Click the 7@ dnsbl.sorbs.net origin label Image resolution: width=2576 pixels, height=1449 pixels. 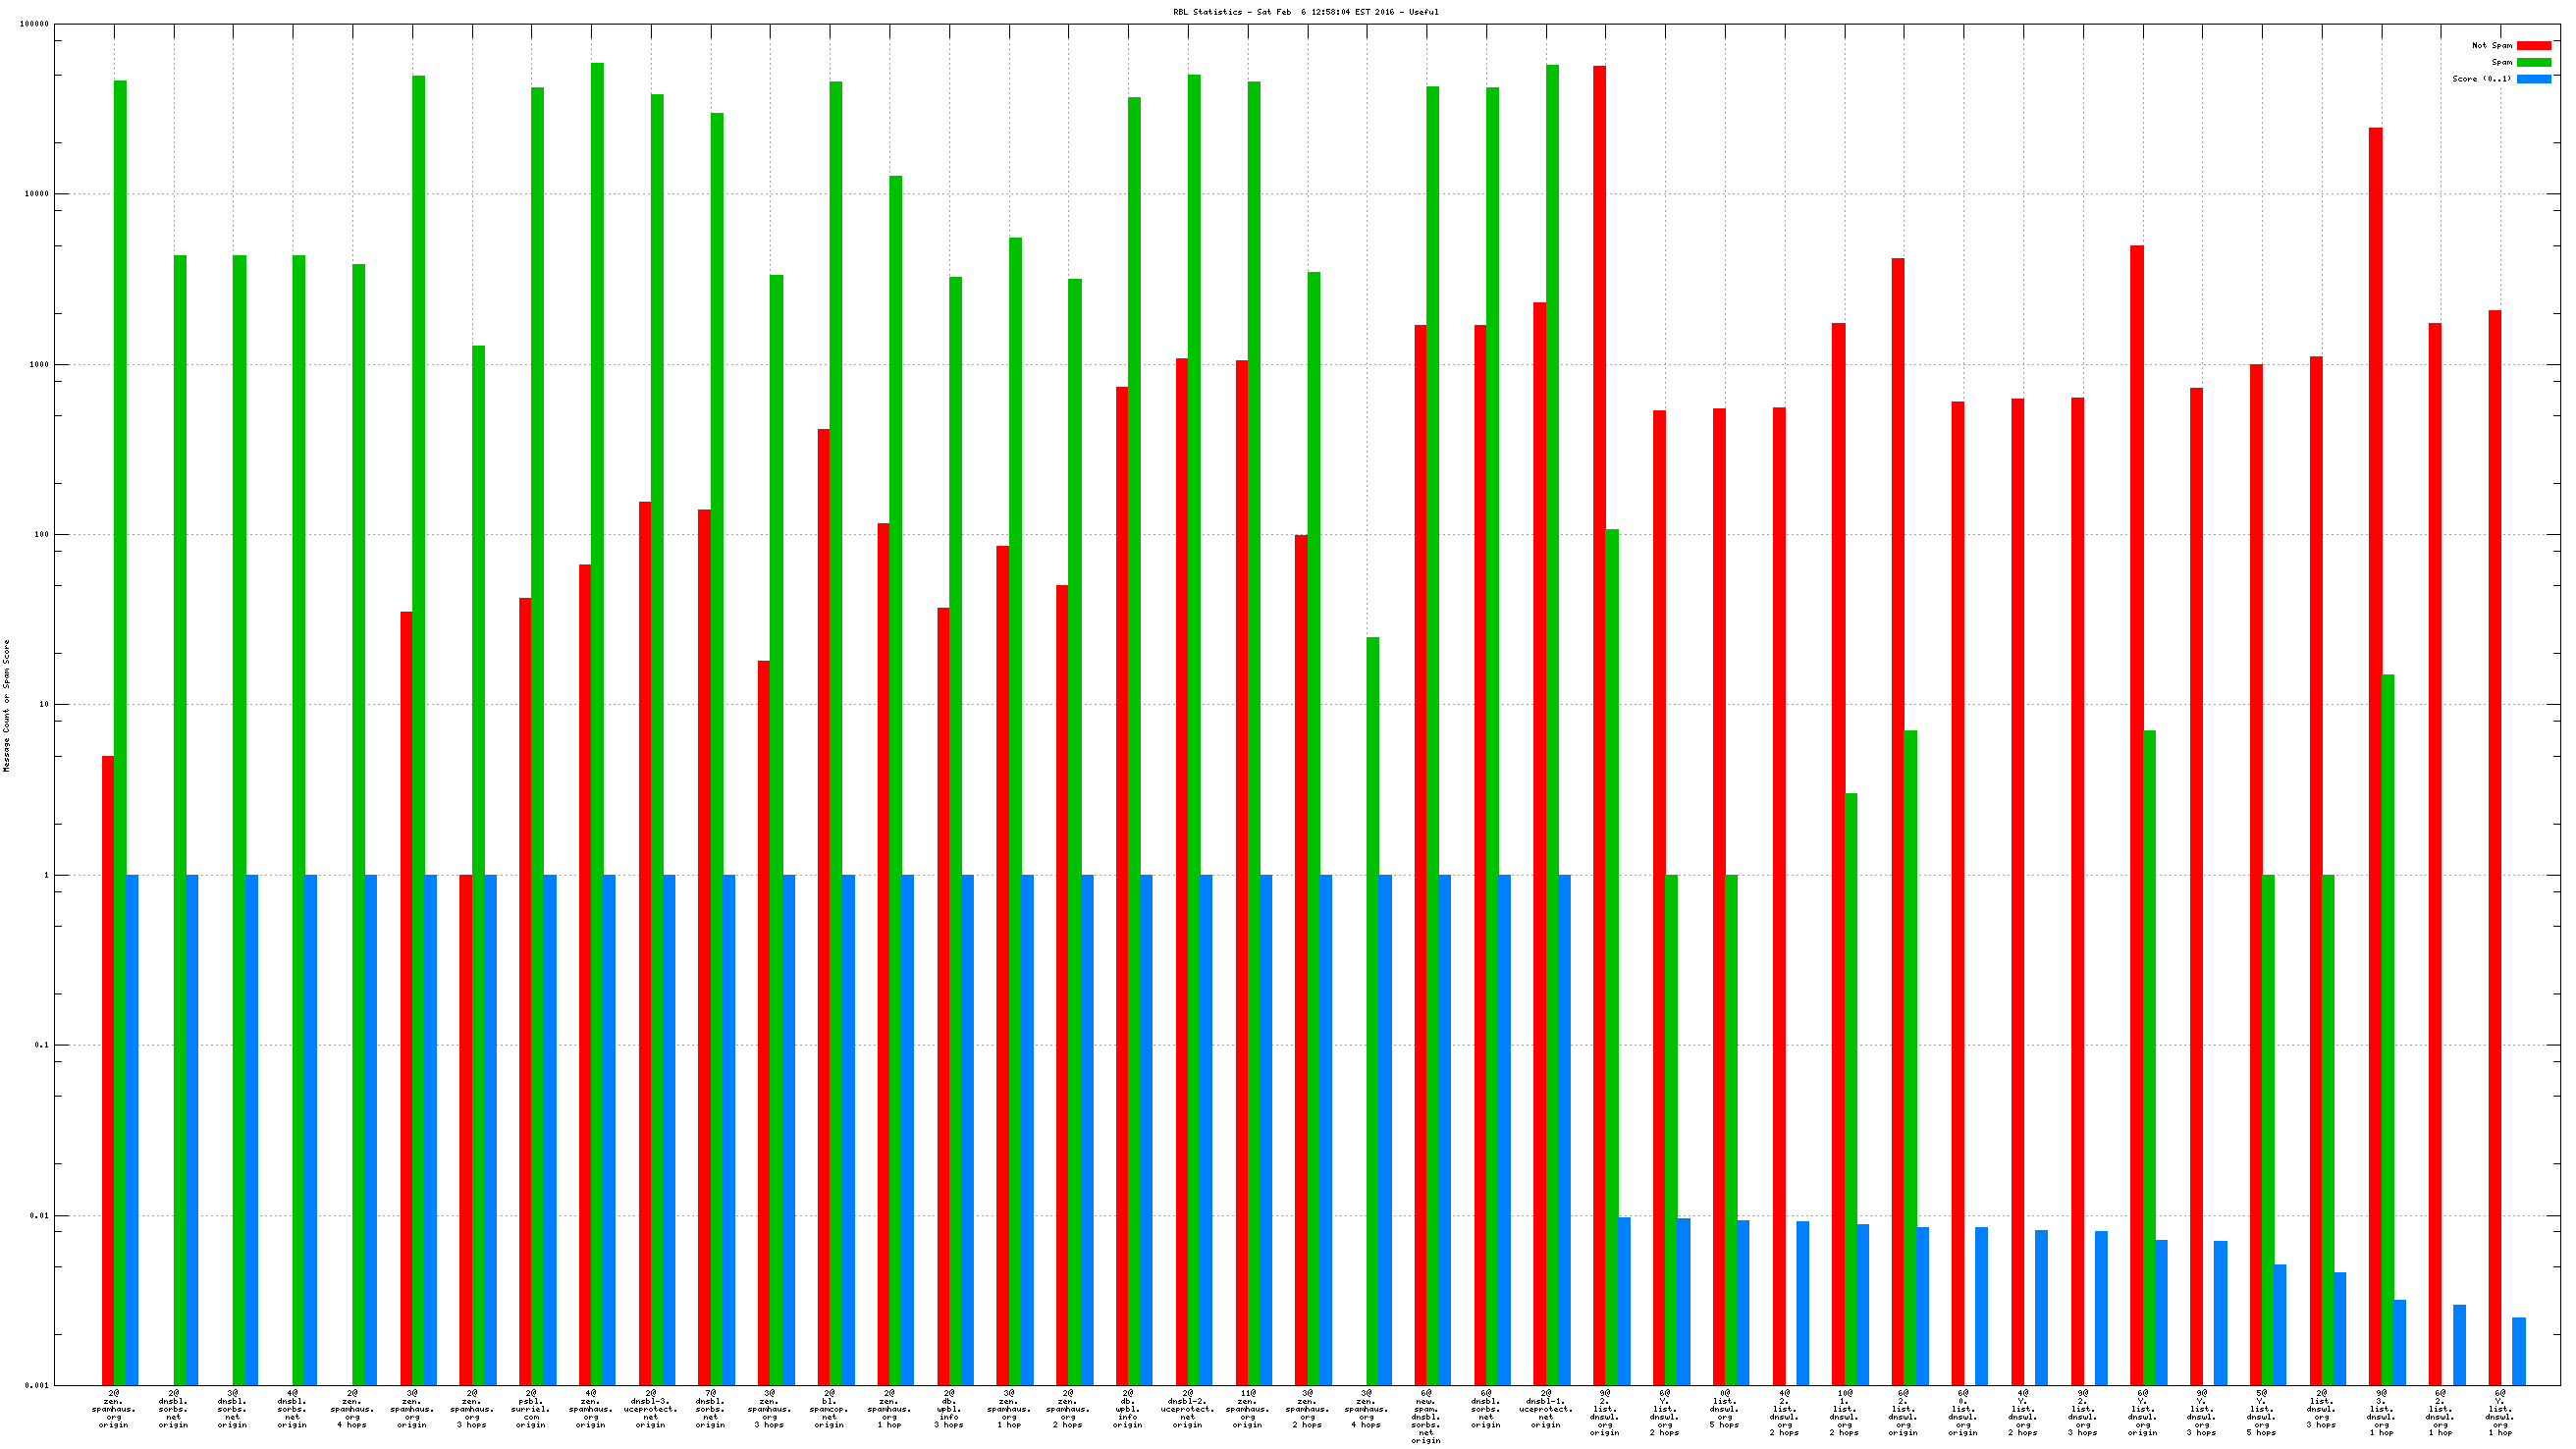[710, 1408]
